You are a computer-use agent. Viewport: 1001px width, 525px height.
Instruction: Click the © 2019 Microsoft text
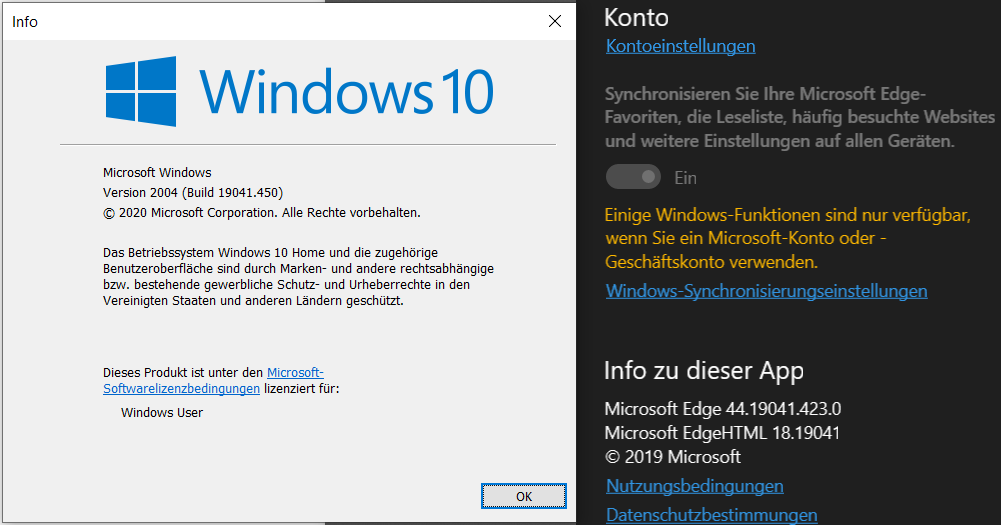point(673,457)
